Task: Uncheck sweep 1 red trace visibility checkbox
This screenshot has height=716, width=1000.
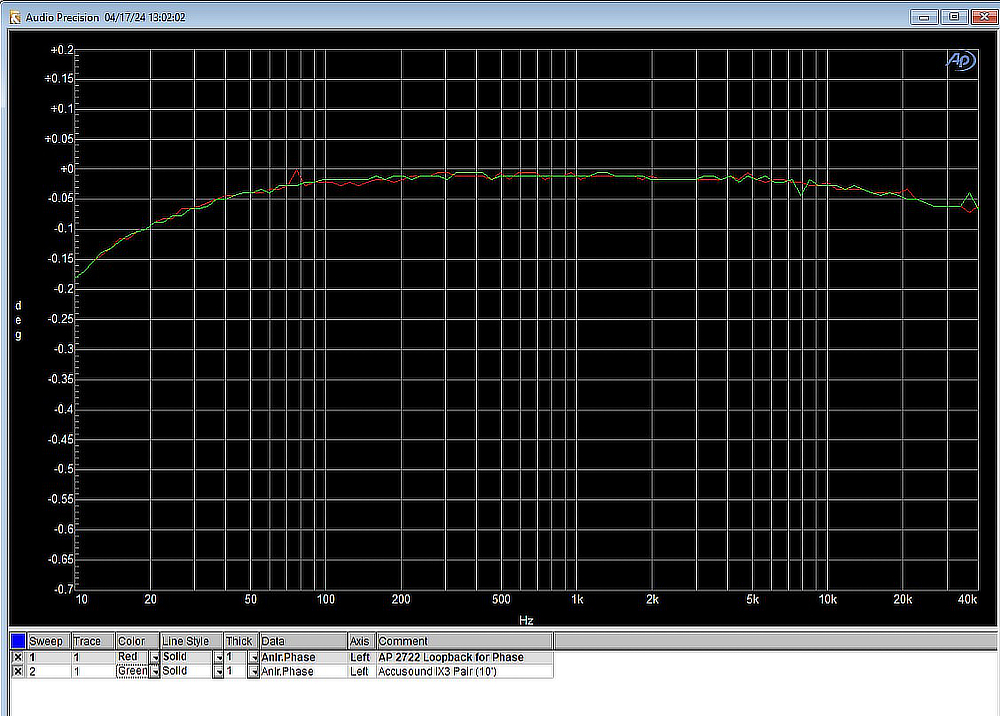Action: (x=18, y=657)
